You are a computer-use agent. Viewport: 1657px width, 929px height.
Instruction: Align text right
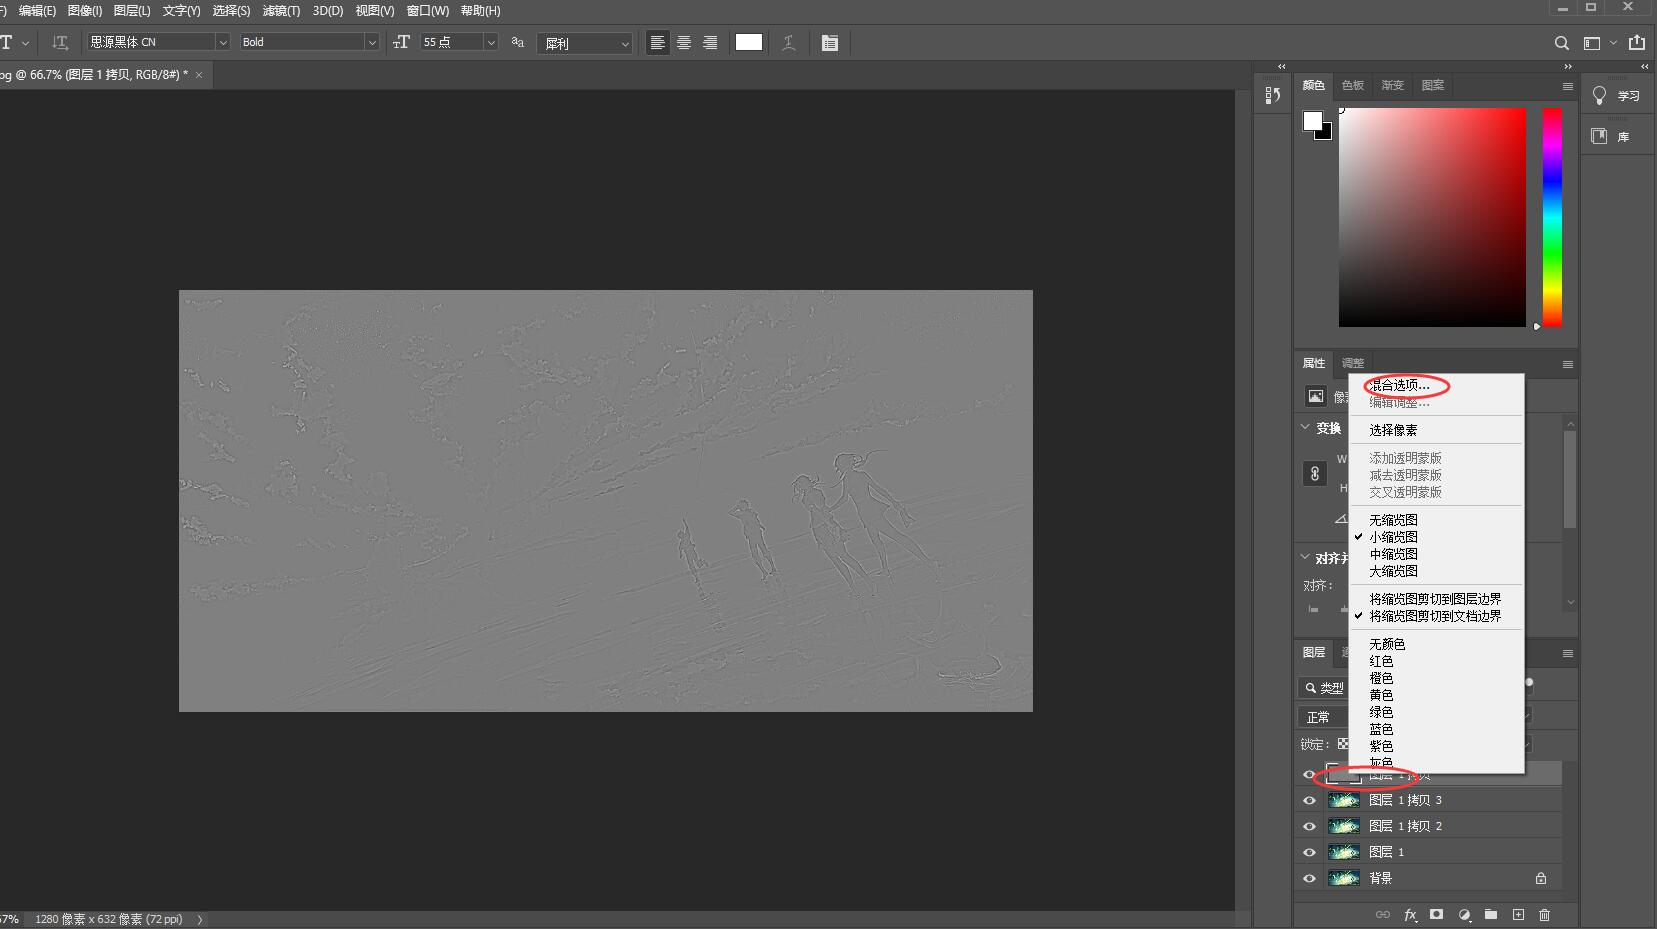710,42
